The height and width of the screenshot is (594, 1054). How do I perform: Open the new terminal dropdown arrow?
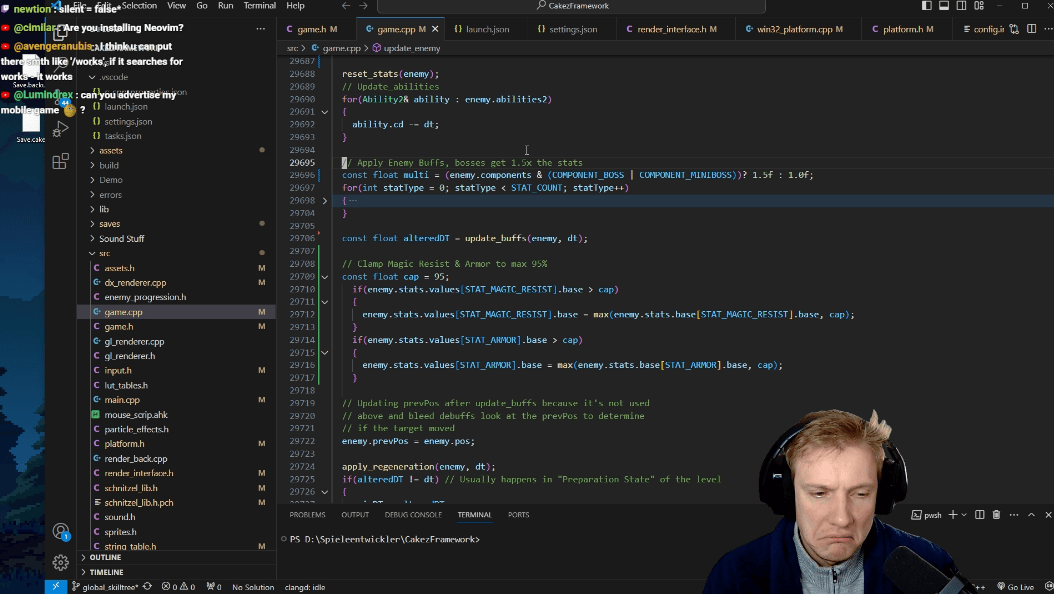coord(963,515)
